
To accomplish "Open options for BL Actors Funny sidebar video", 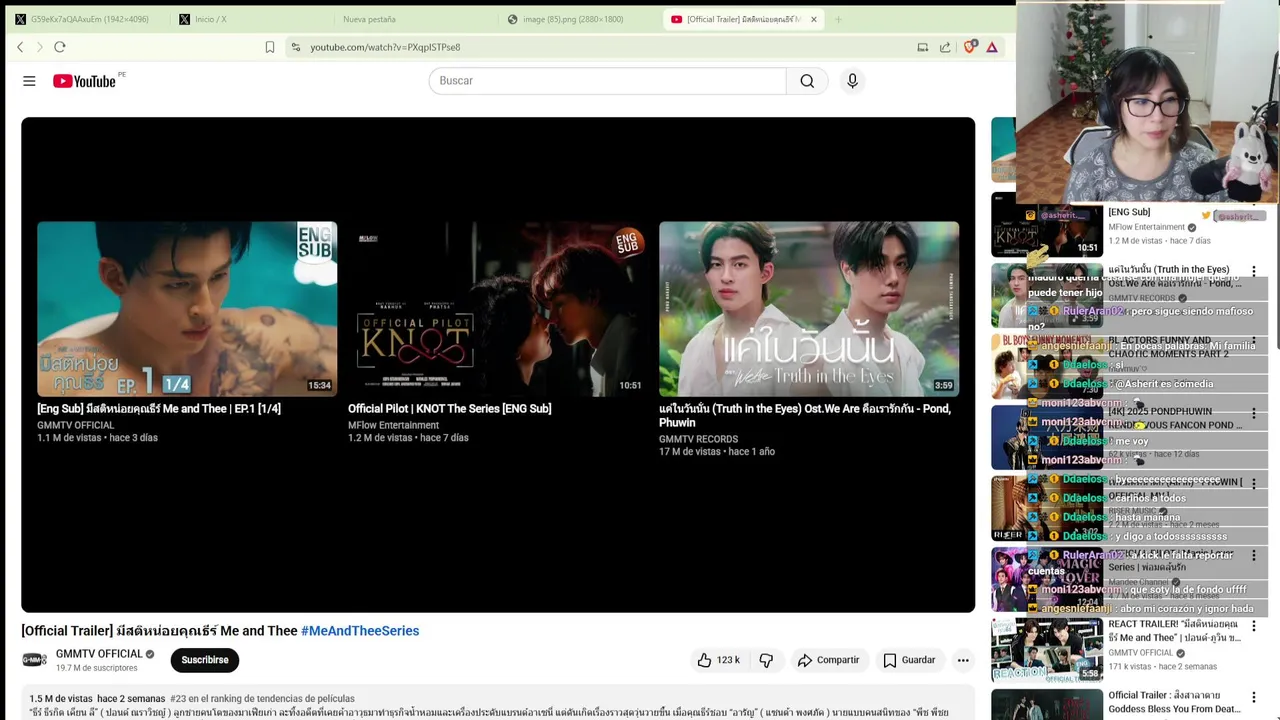I will tap(1254, 342).
